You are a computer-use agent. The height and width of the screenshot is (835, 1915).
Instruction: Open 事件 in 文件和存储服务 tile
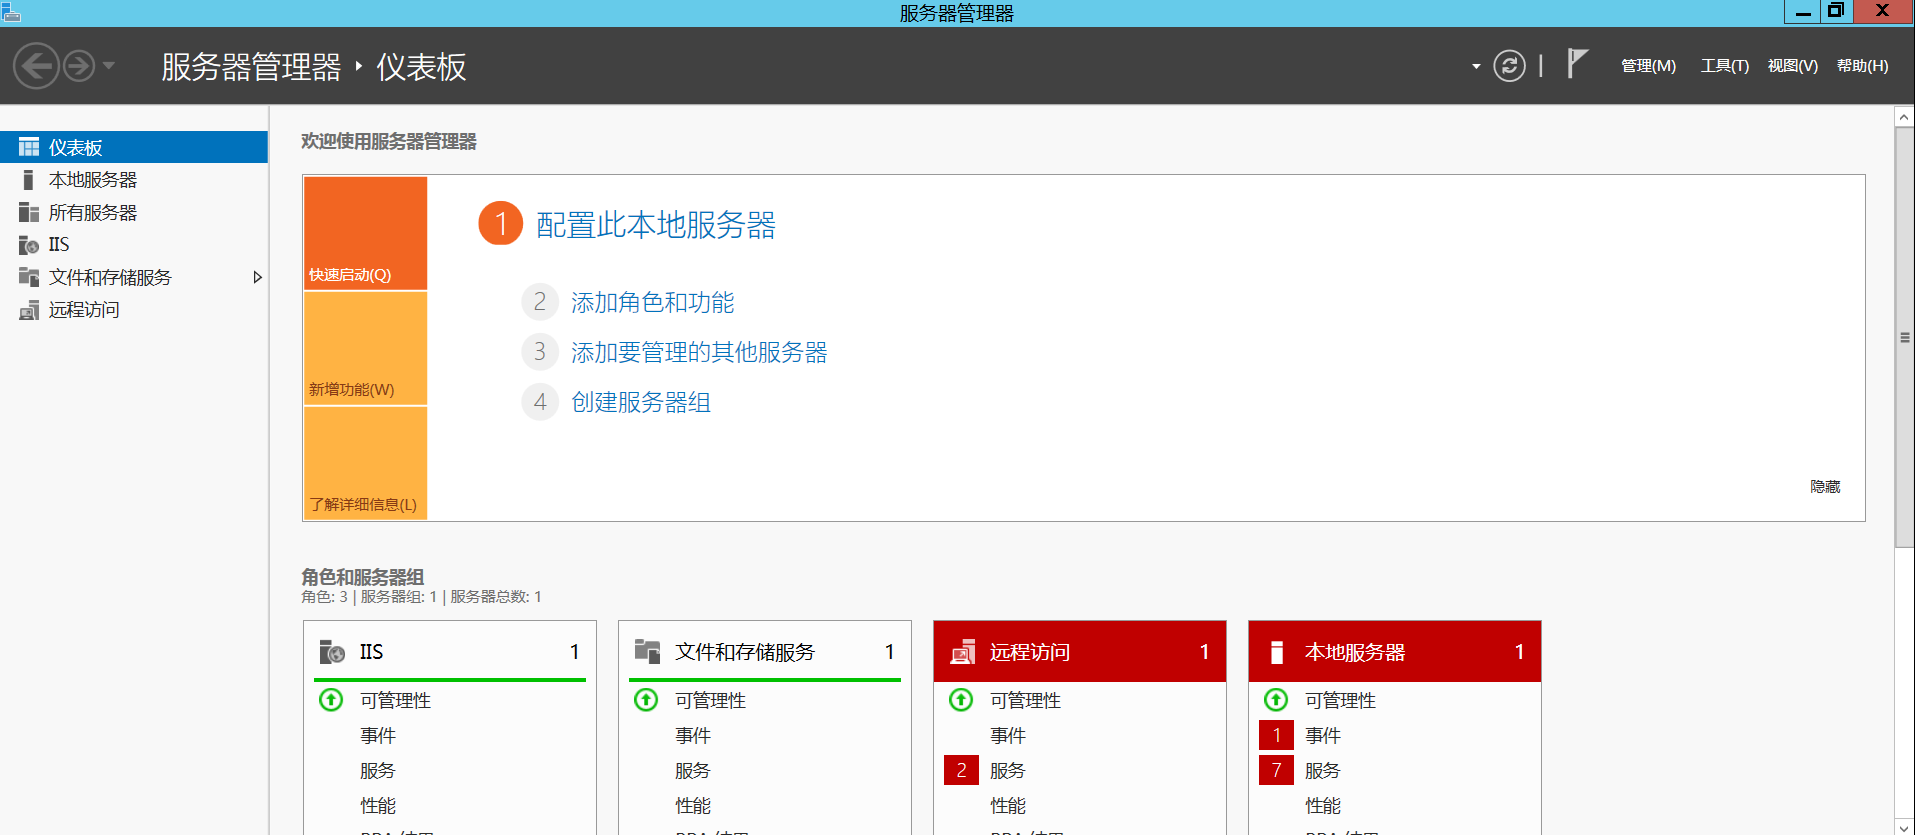click(x=693, y=736)
